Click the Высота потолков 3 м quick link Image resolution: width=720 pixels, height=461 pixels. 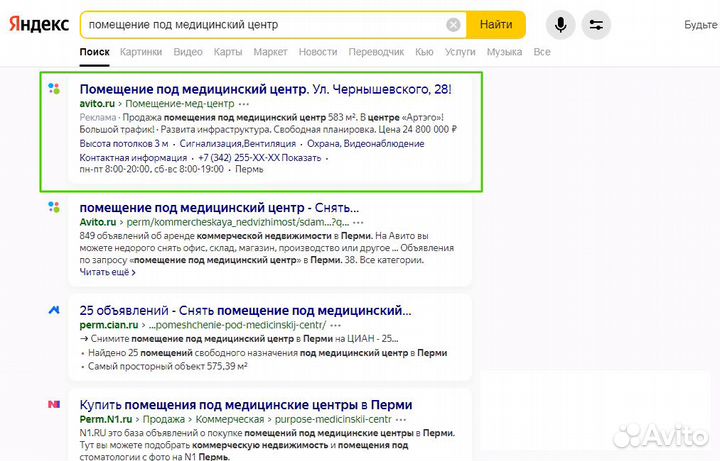click(x=124, y=144)
